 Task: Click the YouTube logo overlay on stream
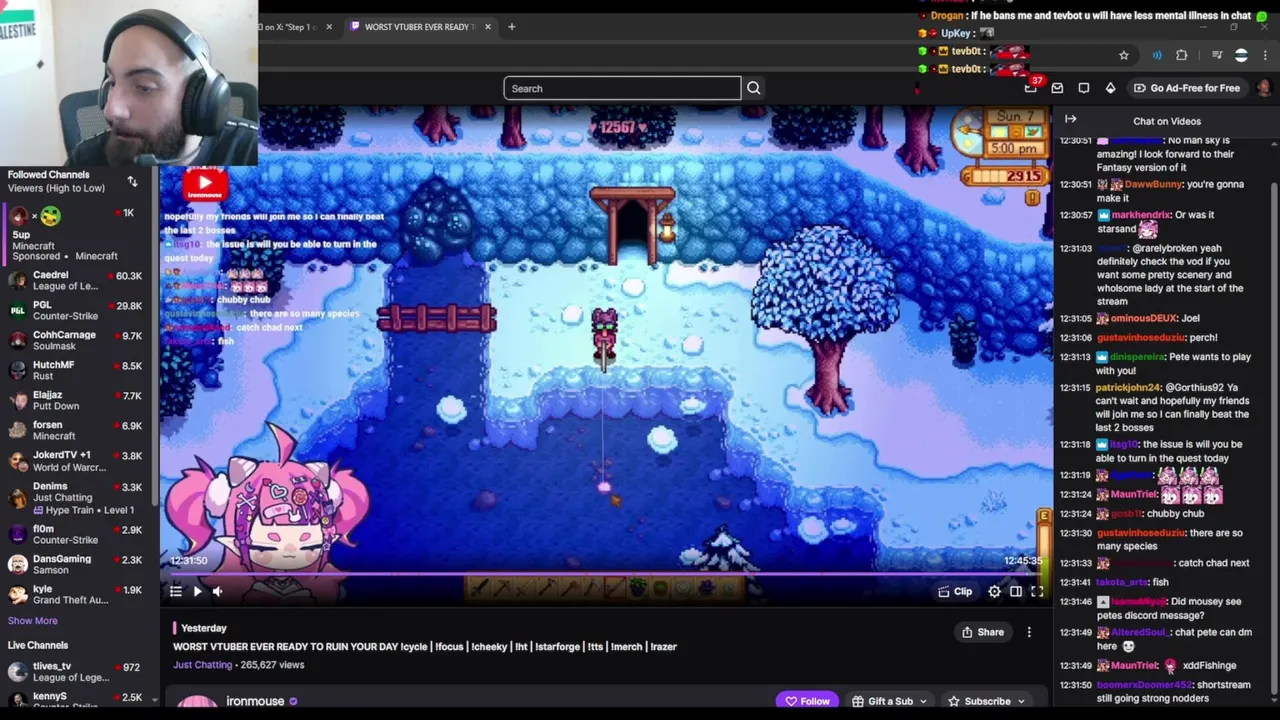[x=205, y=184]
